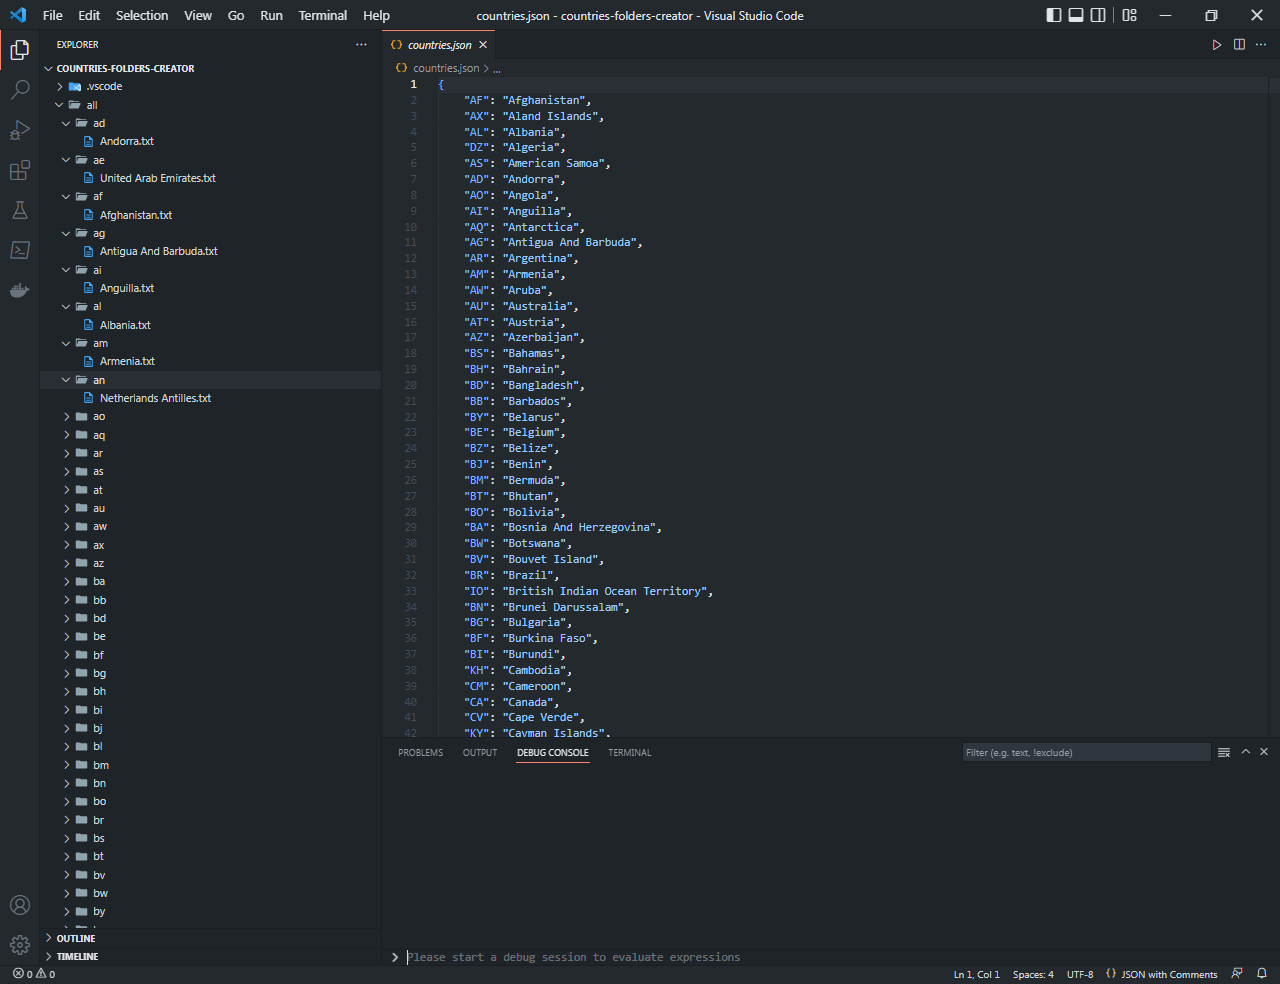Open the feedback icon in status bar
The height and width of the screenshot is (984, 1280).
1237,974
